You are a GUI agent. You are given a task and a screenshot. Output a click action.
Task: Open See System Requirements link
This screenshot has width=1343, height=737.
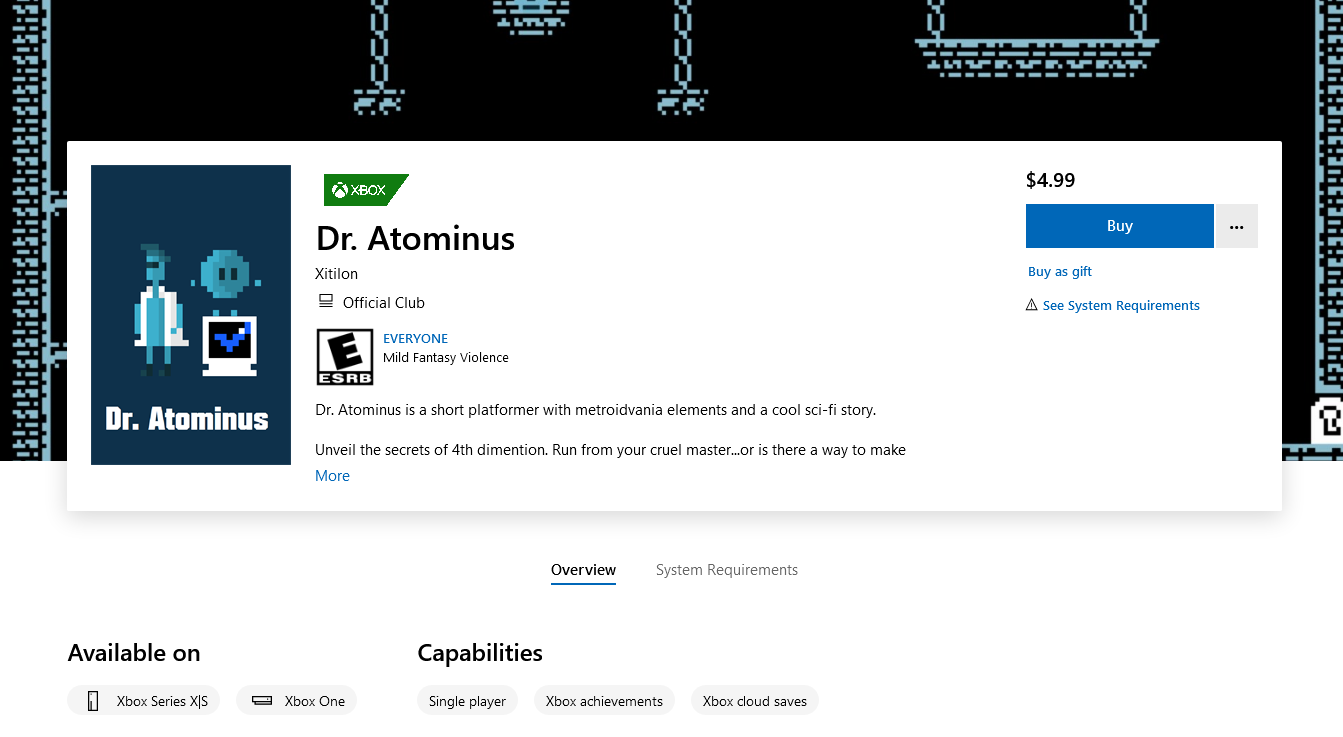click(x=1121, y=306)
